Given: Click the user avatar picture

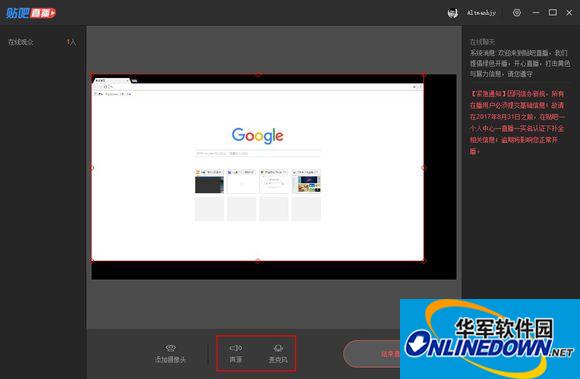Looking at the screenshot, I should (x=453, y=13).
